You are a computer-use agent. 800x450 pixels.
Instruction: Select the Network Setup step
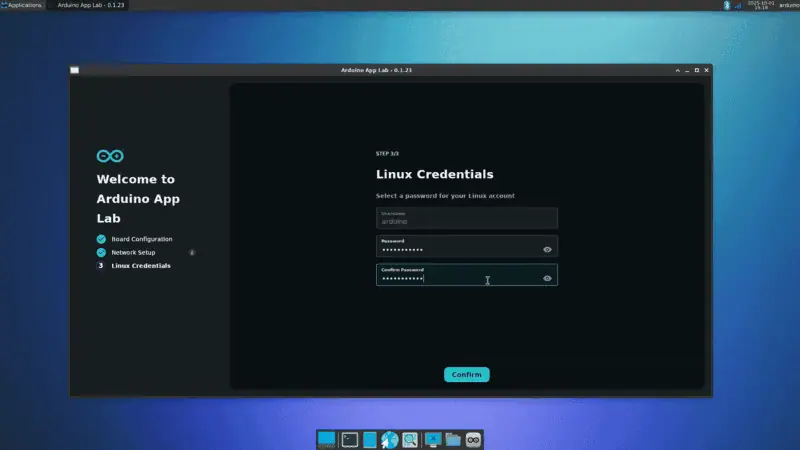tap(133, 252)
